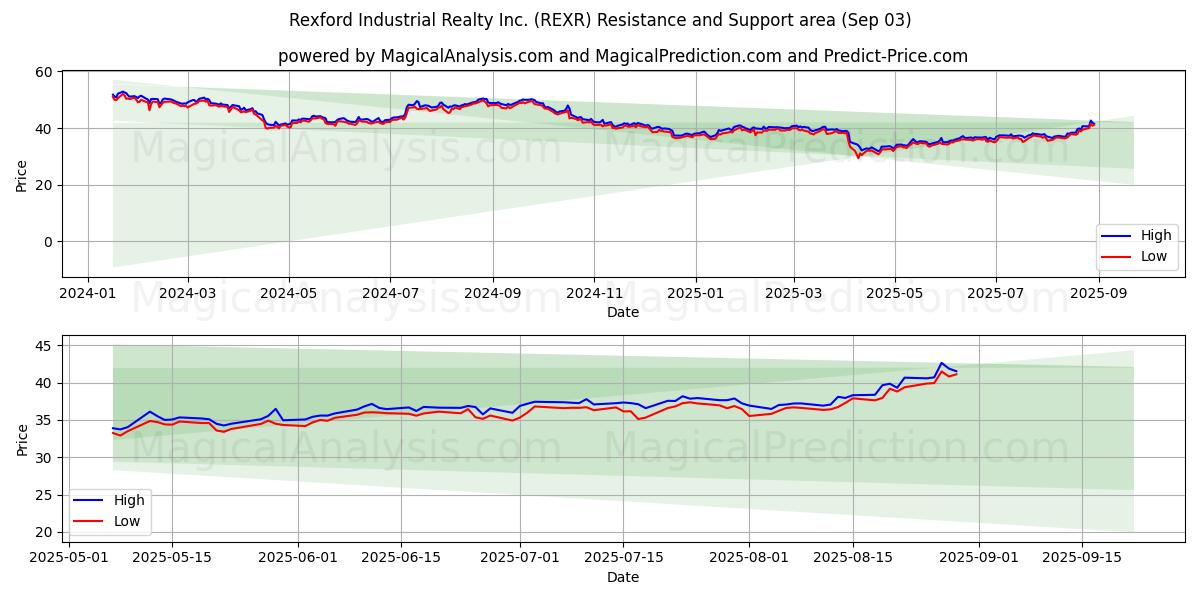This screenshot has width=1200, height=600.
Task: Click the '2024-09' x-axis label
Action: 492,294
